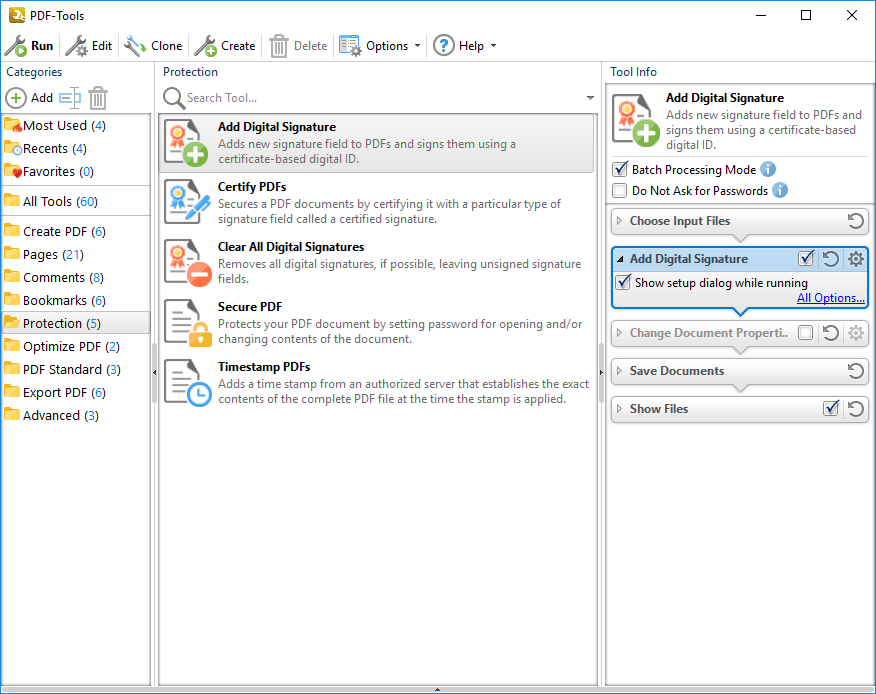Click the rename category icon
Image resolution: width=876 pixels, height=694 pixels.
69,98
